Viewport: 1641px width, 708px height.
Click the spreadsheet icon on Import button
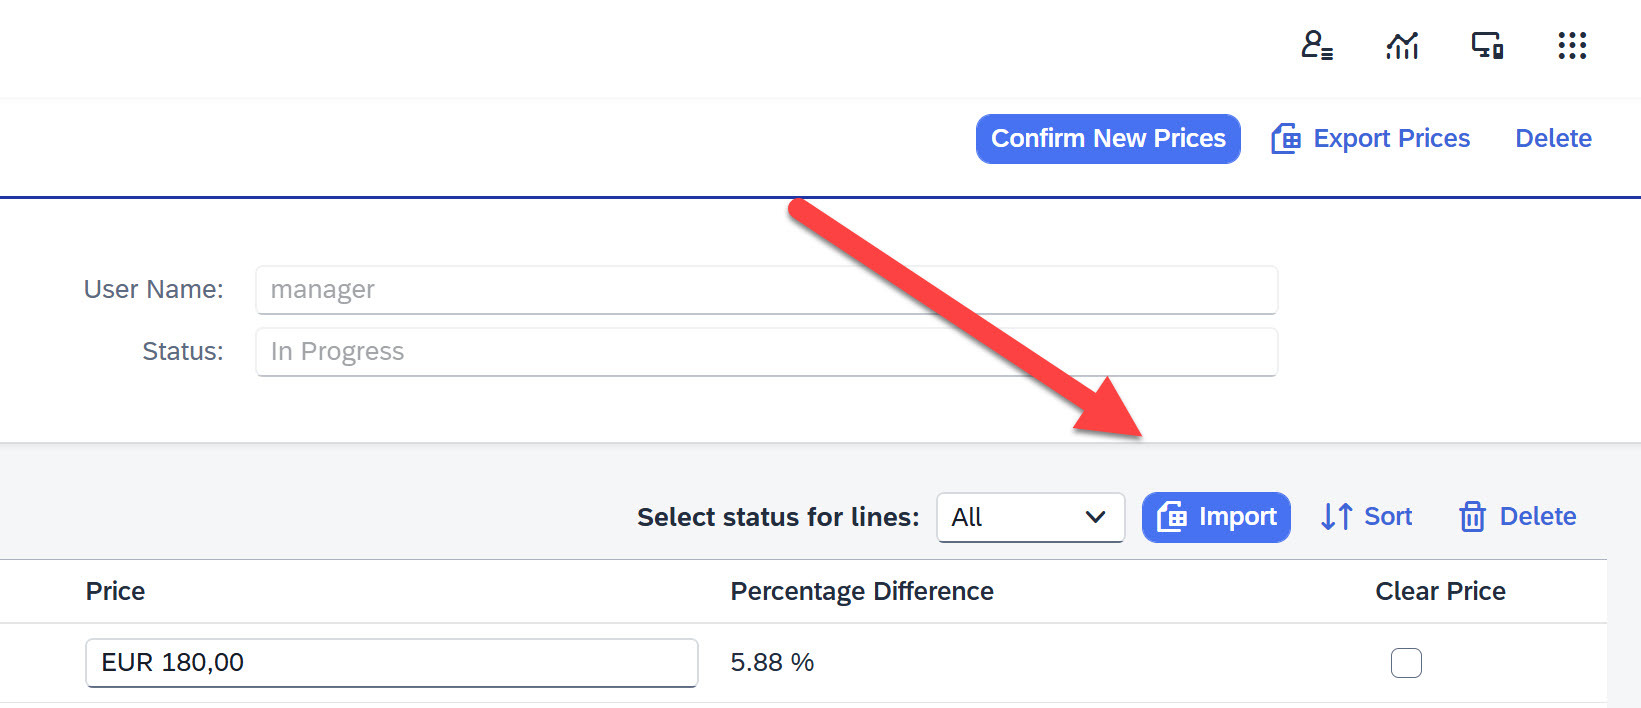pos(1172,517)
